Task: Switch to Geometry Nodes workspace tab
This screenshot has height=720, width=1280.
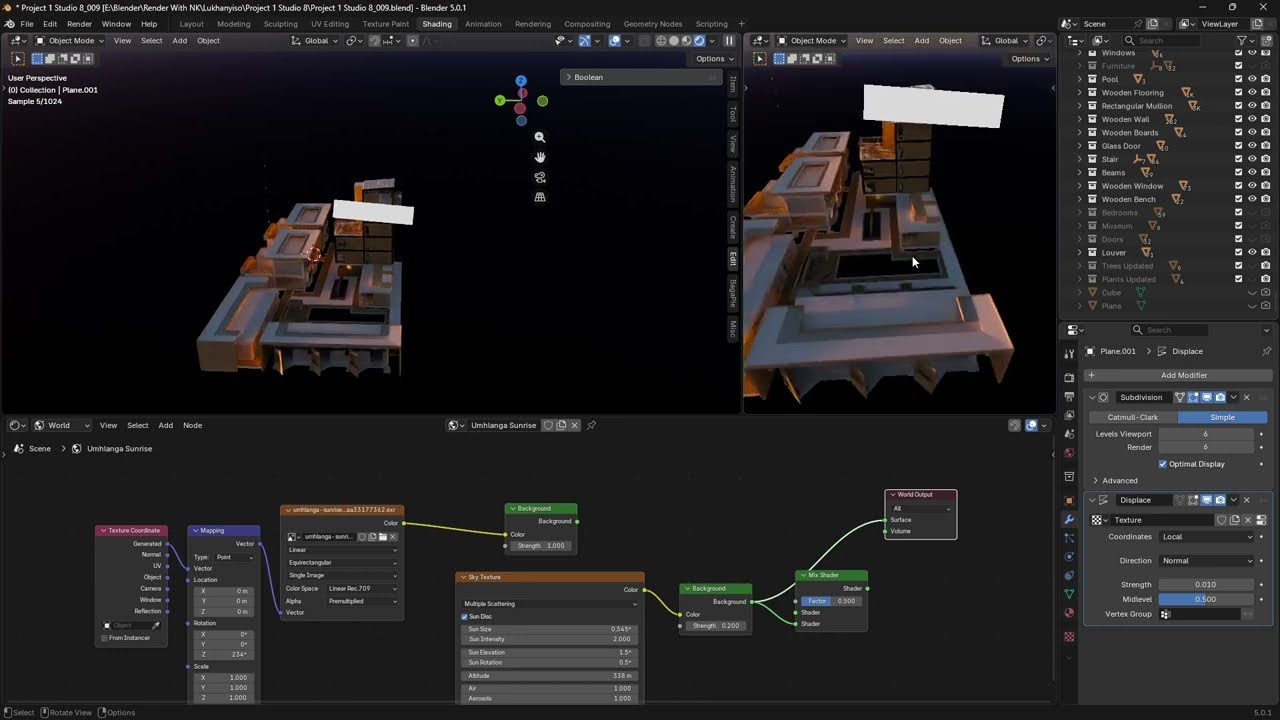Action: tap(653, 24)
